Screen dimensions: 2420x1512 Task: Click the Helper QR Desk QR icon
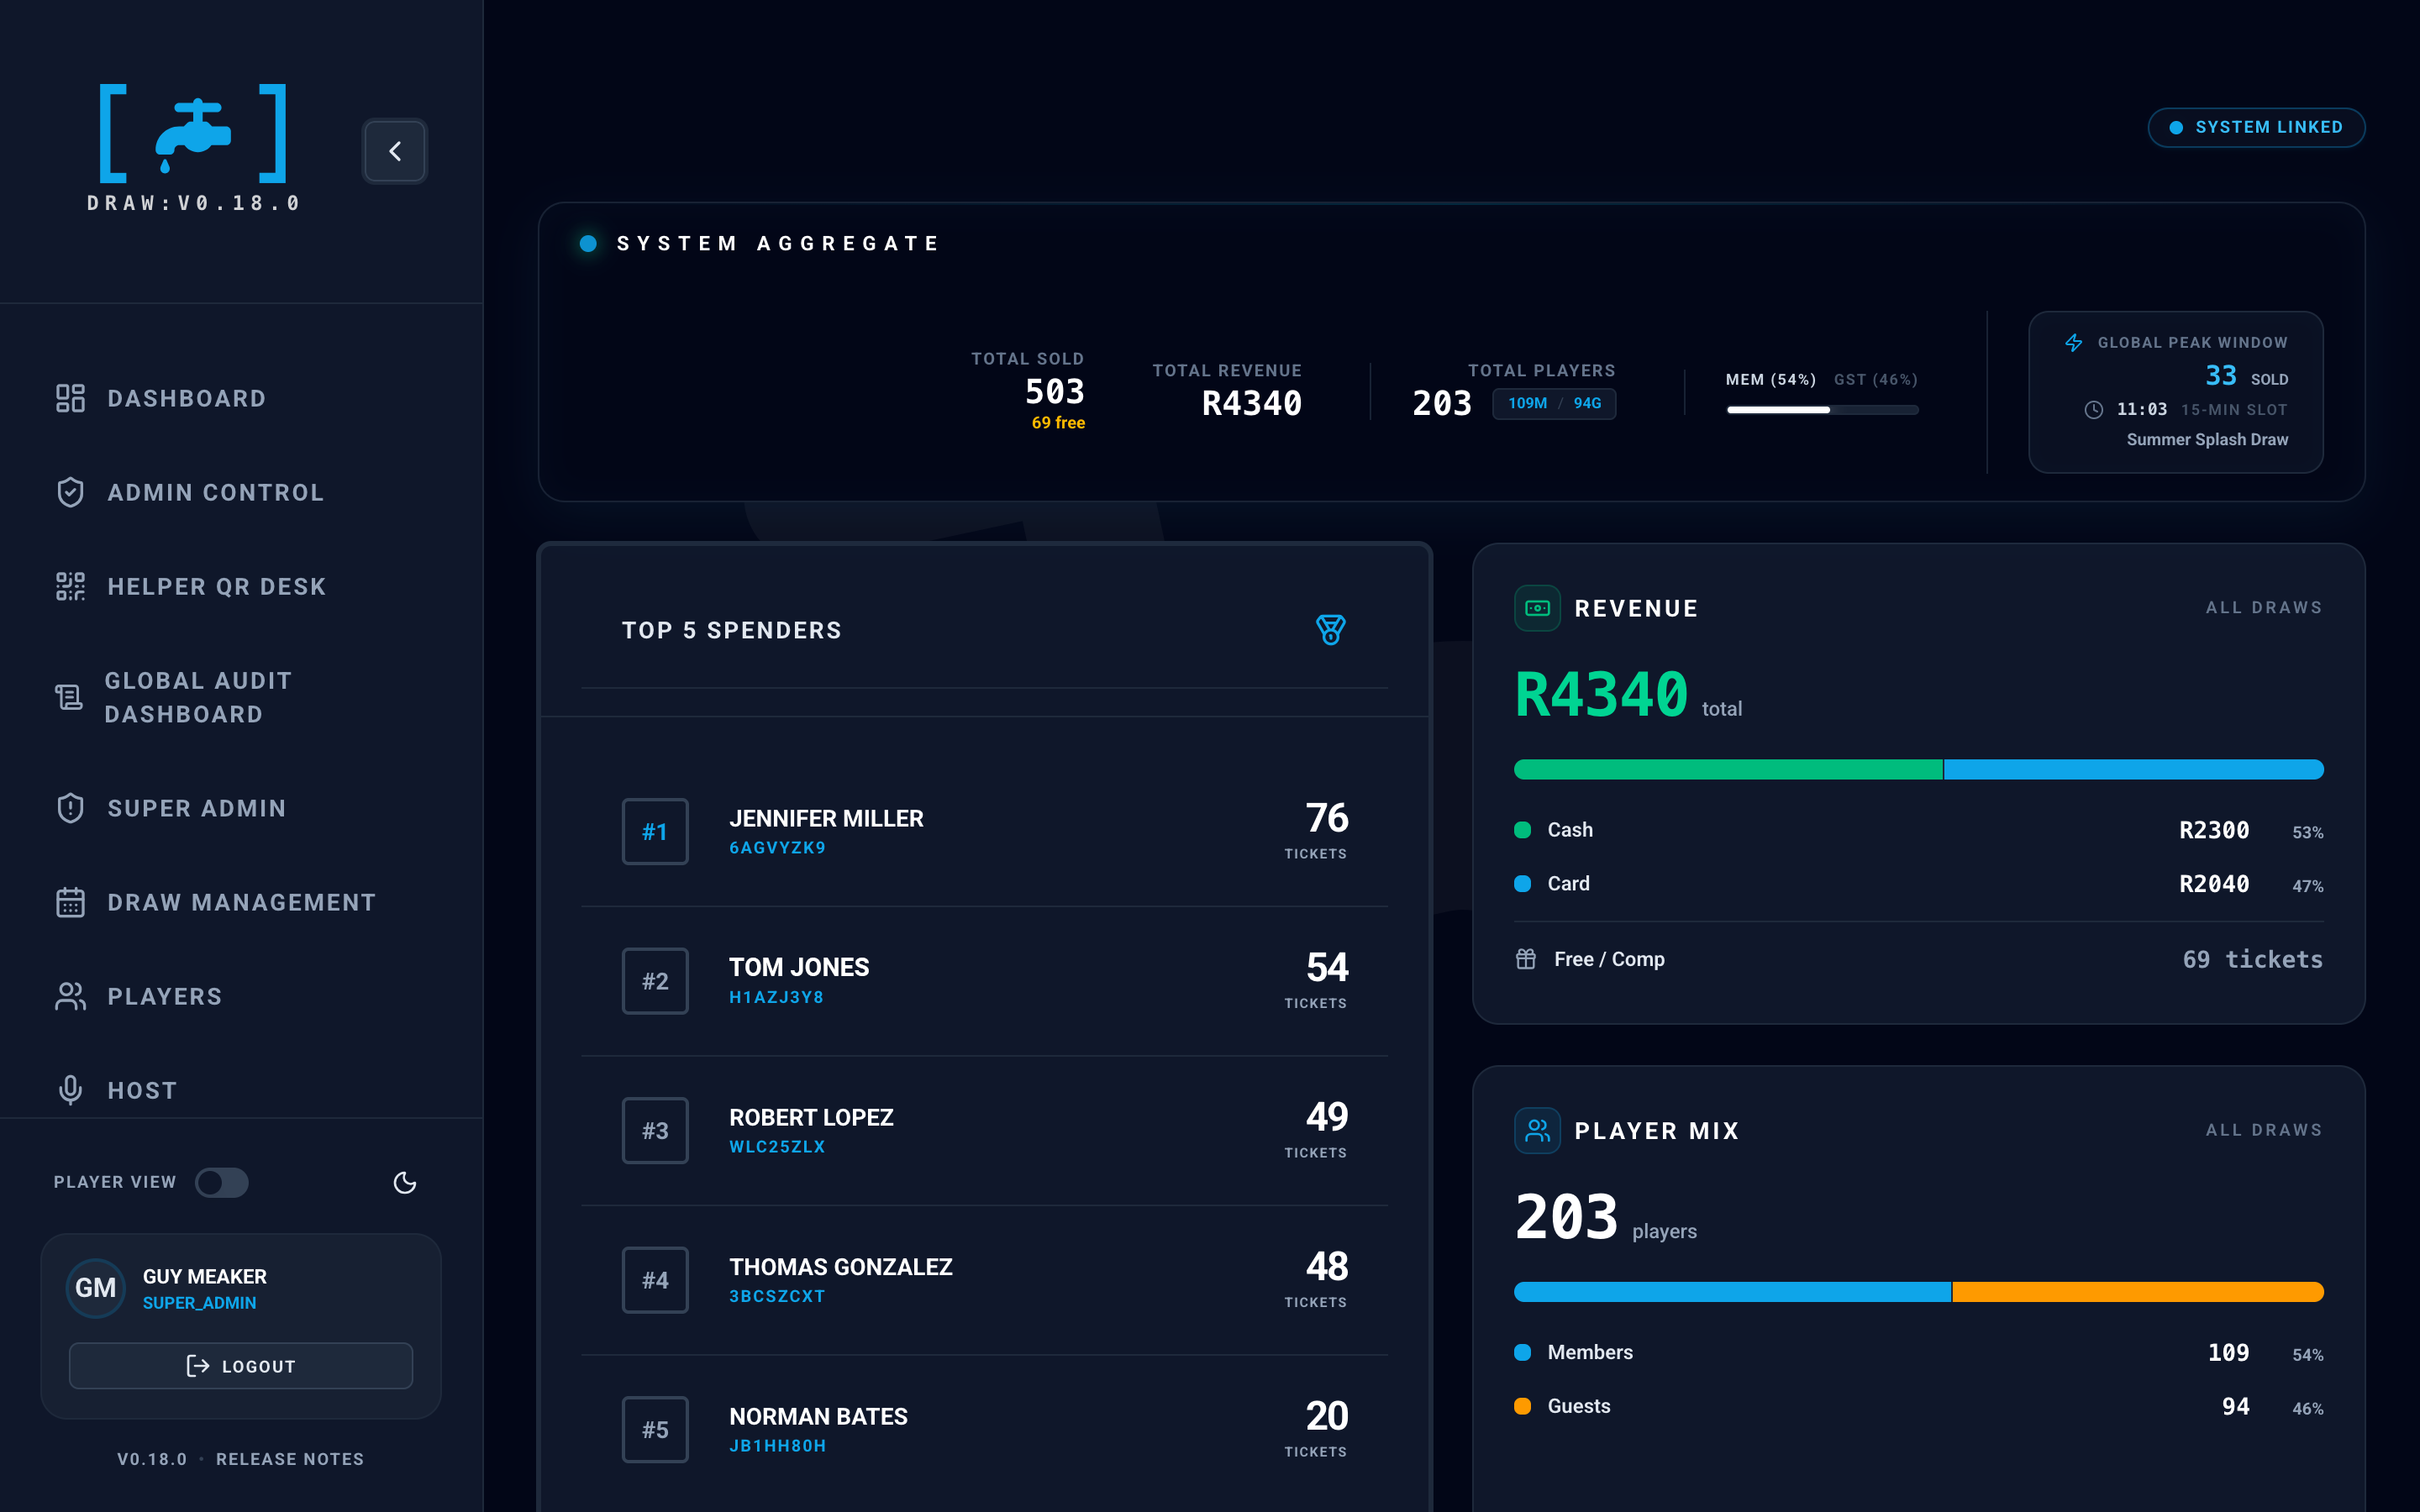point(70,586)
